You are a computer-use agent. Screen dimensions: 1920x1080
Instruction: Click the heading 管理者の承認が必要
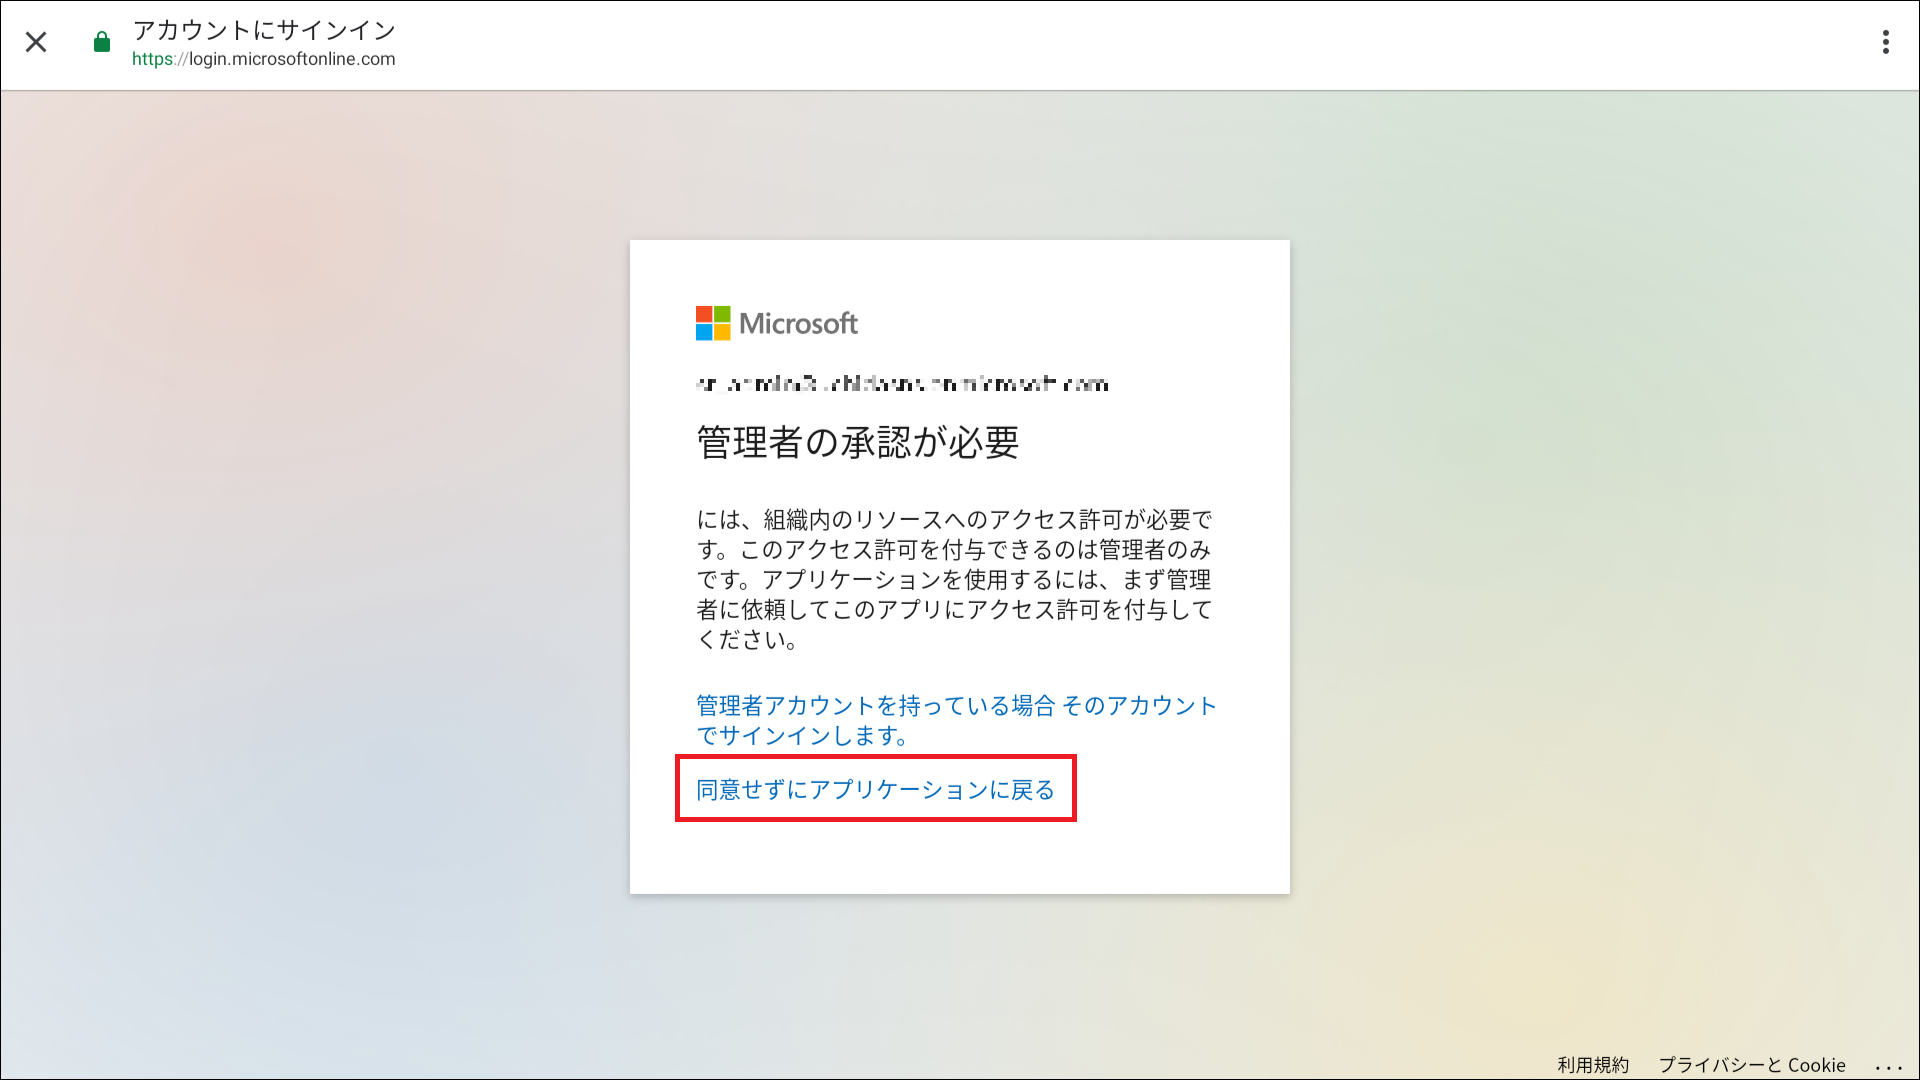857,442
